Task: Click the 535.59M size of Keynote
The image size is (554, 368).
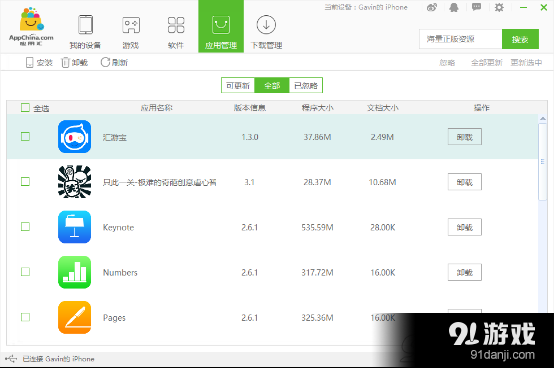Action: (317, 227)
